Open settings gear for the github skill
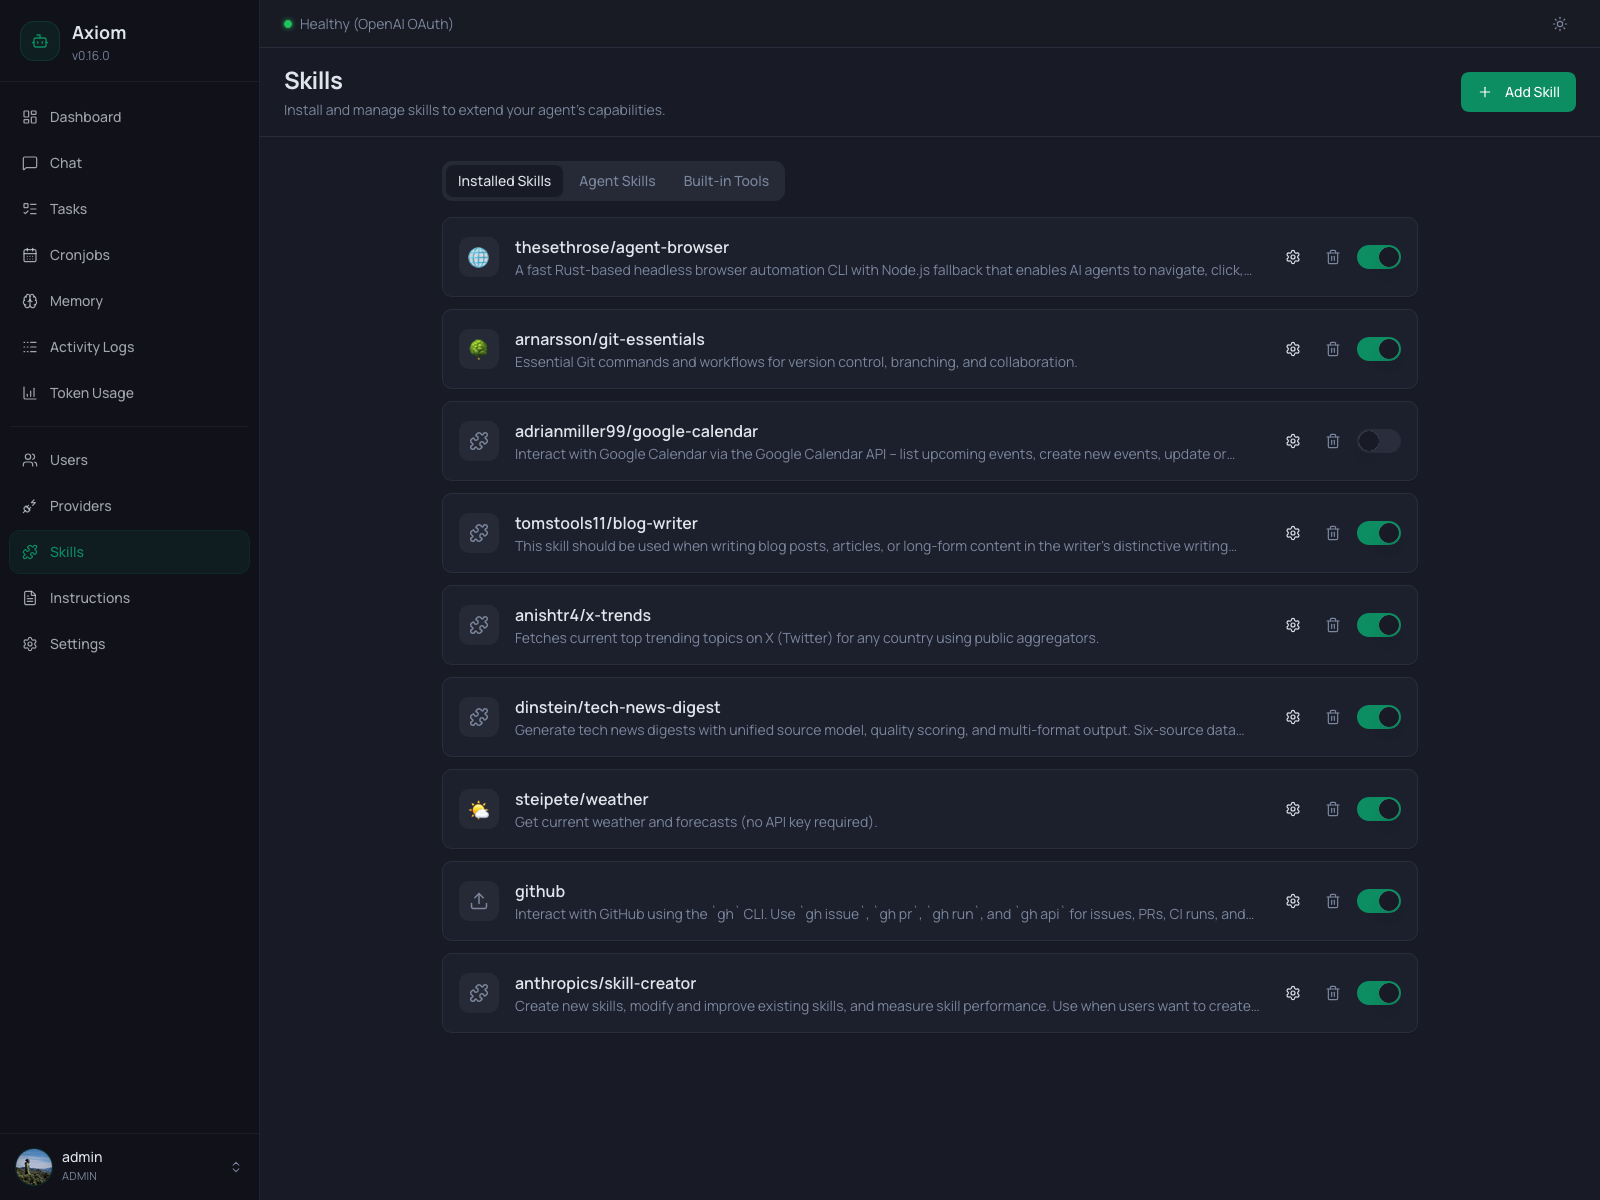The width and height of the screenshot is (1600, 1200). pyautogui.click(x=1292, y=901)
